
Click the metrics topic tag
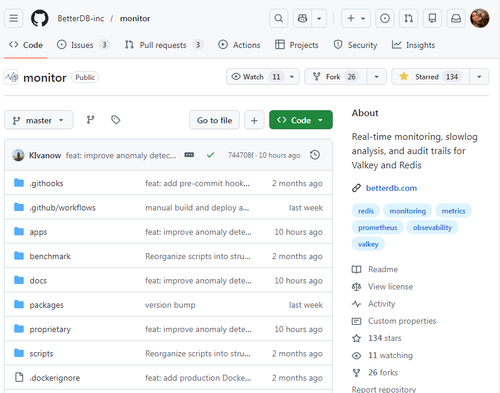pos(453,211)
